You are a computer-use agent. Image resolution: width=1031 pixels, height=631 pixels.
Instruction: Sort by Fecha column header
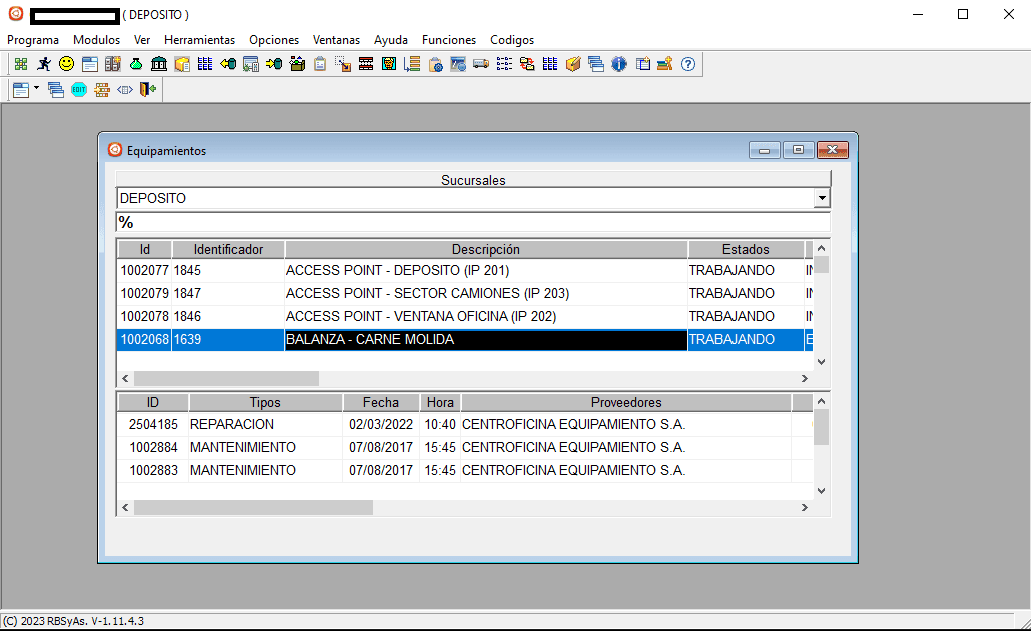[381, 402]
